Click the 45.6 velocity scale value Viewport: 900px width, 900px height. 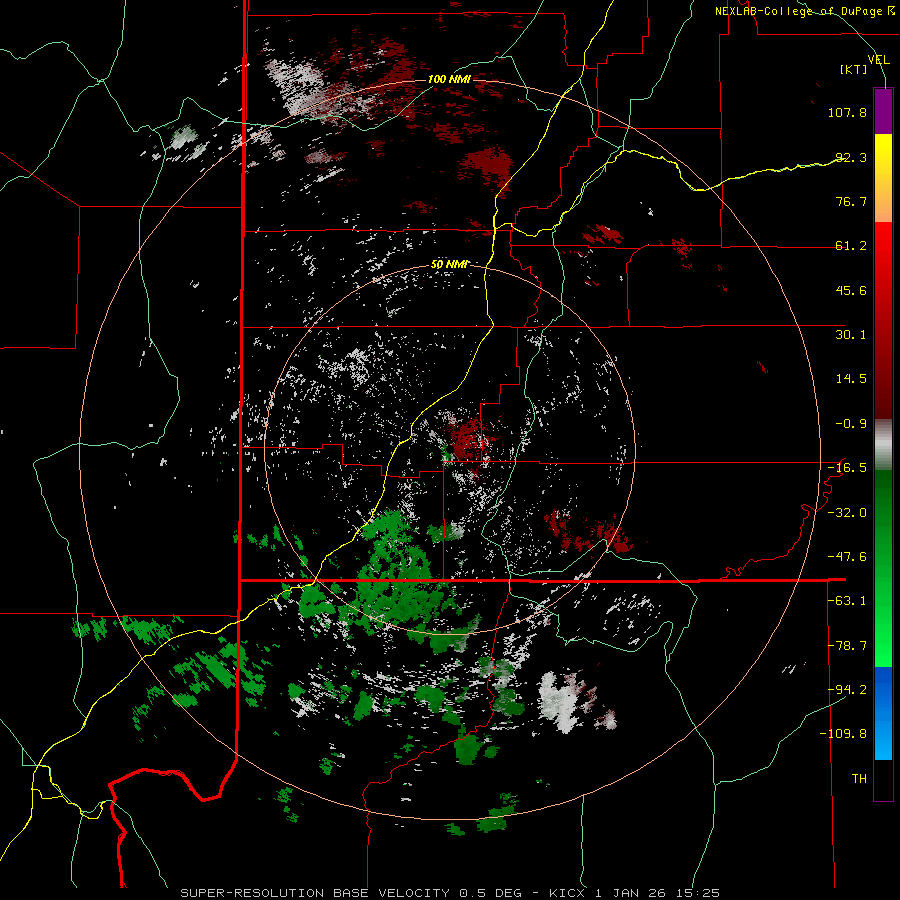[x=851, y=290]
